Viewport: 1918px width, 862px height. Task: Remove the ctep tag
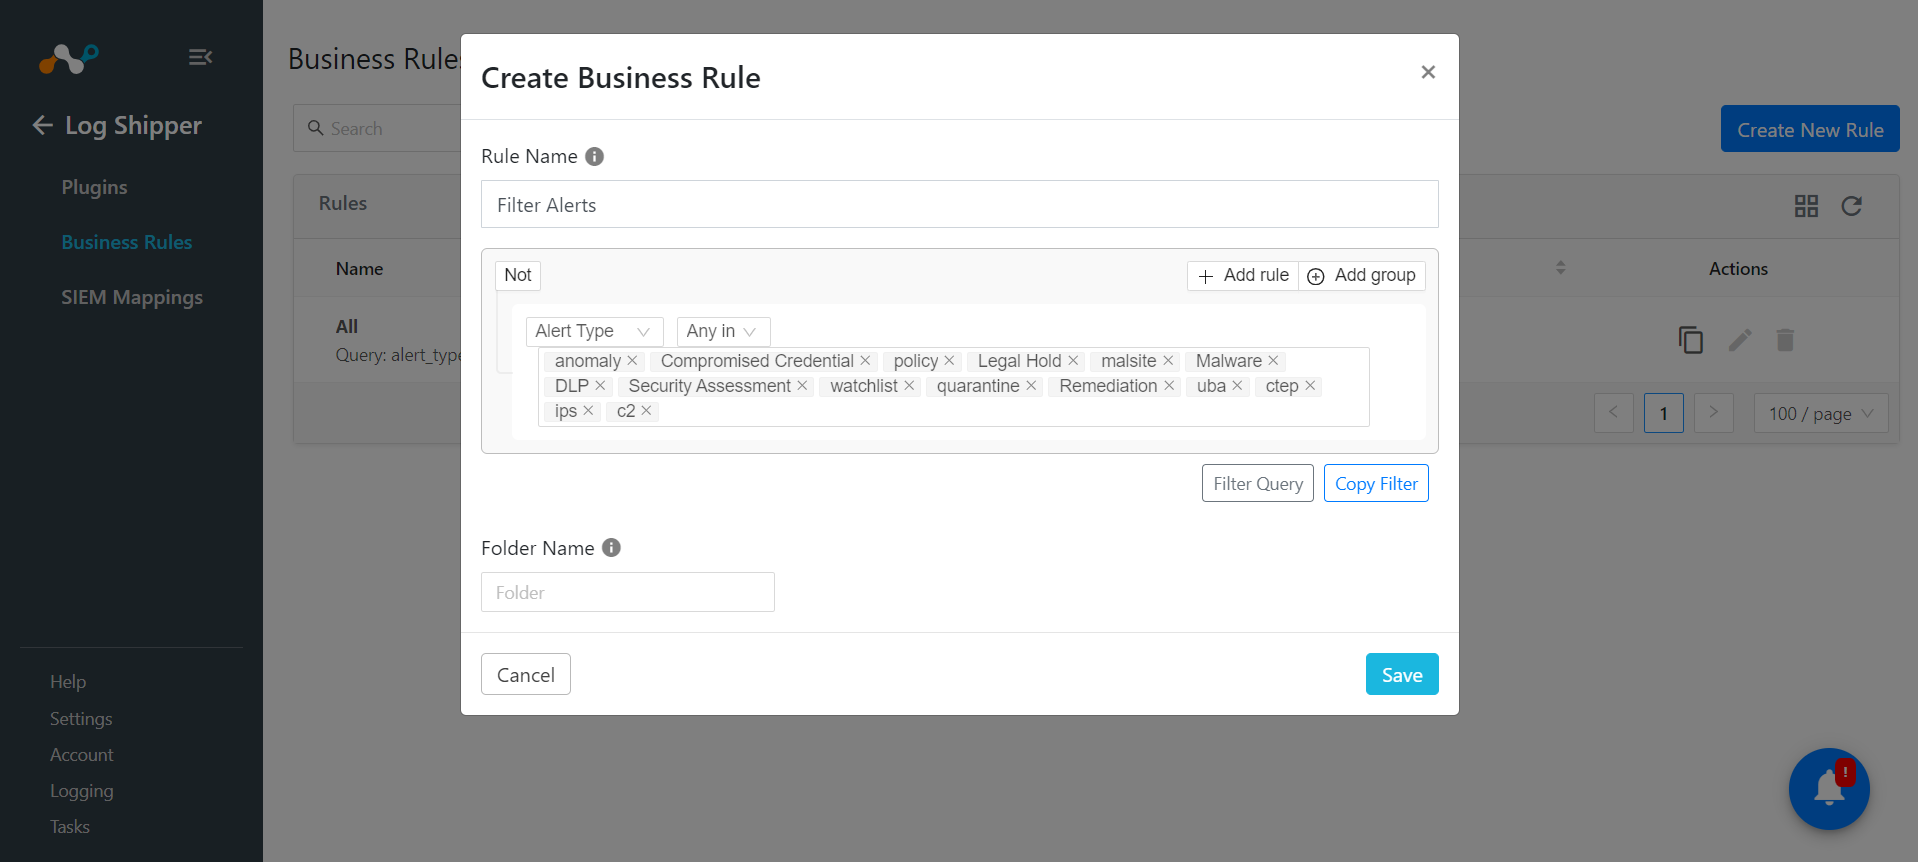[x=1310, y=386]
